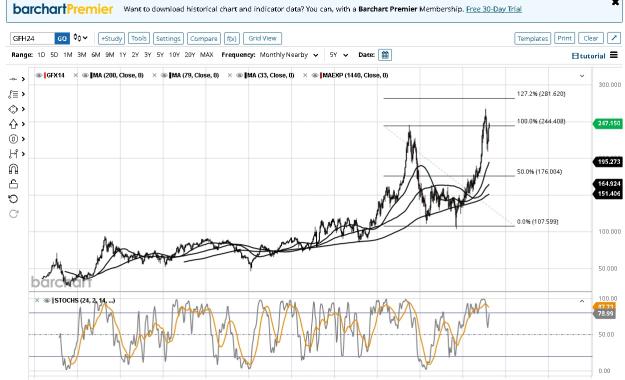Remove the STOCHS study pane
The width and height of the screenshot is (625, 380).
click(37, 301)
